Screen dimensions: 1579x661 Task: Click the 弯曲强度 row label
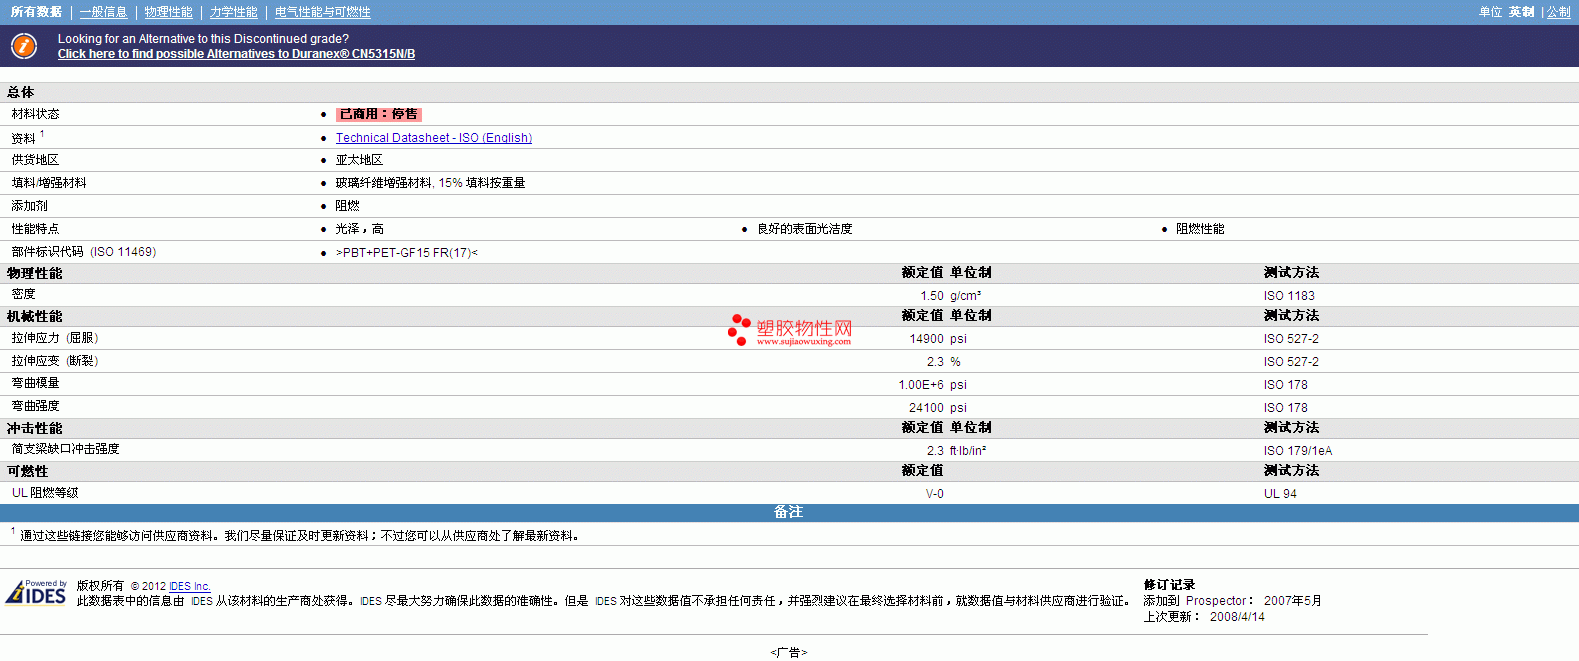point(35,406)
